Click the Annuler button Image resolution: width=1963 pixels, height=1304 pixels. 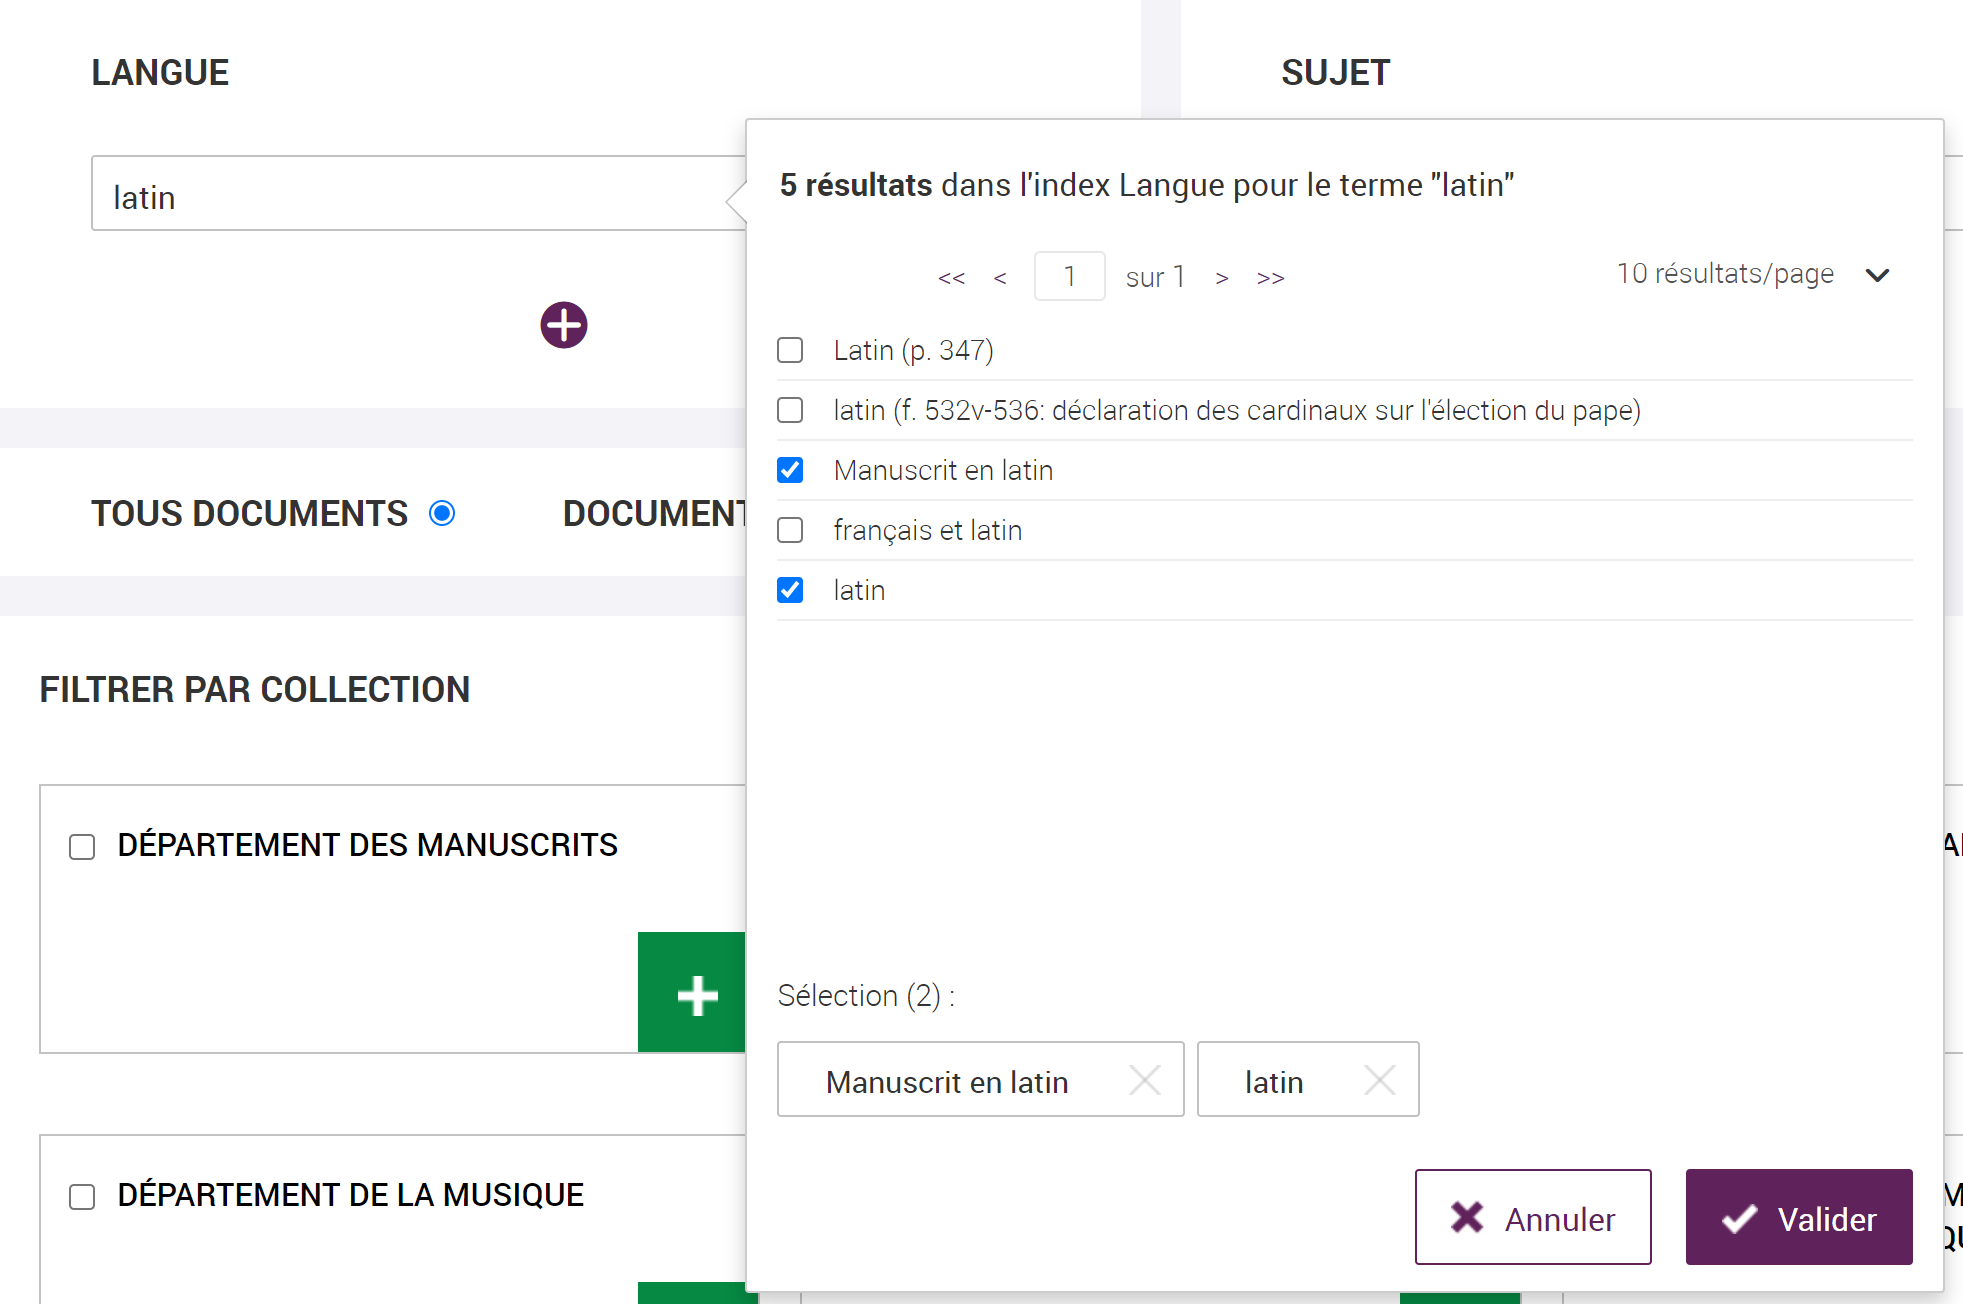tap(1532, 1217)
